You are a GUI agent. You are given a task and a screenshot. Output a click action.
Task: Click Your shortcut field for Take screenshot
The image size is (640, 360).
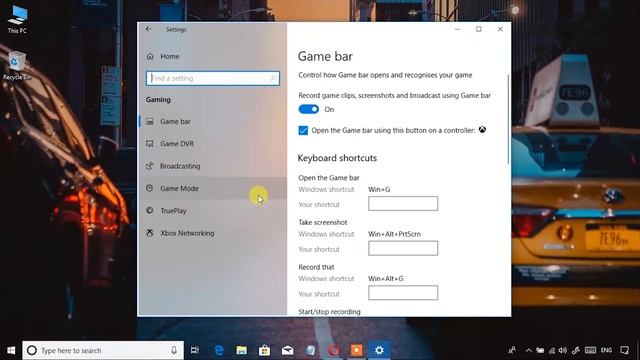[403, 248]
